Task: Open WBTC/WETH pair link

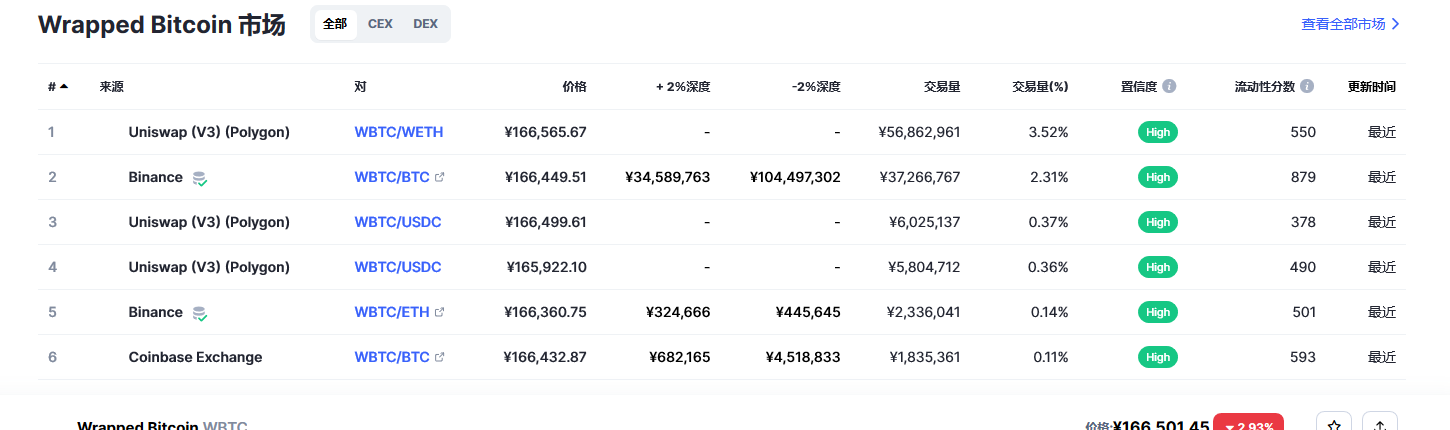Action: coord(399,132)
